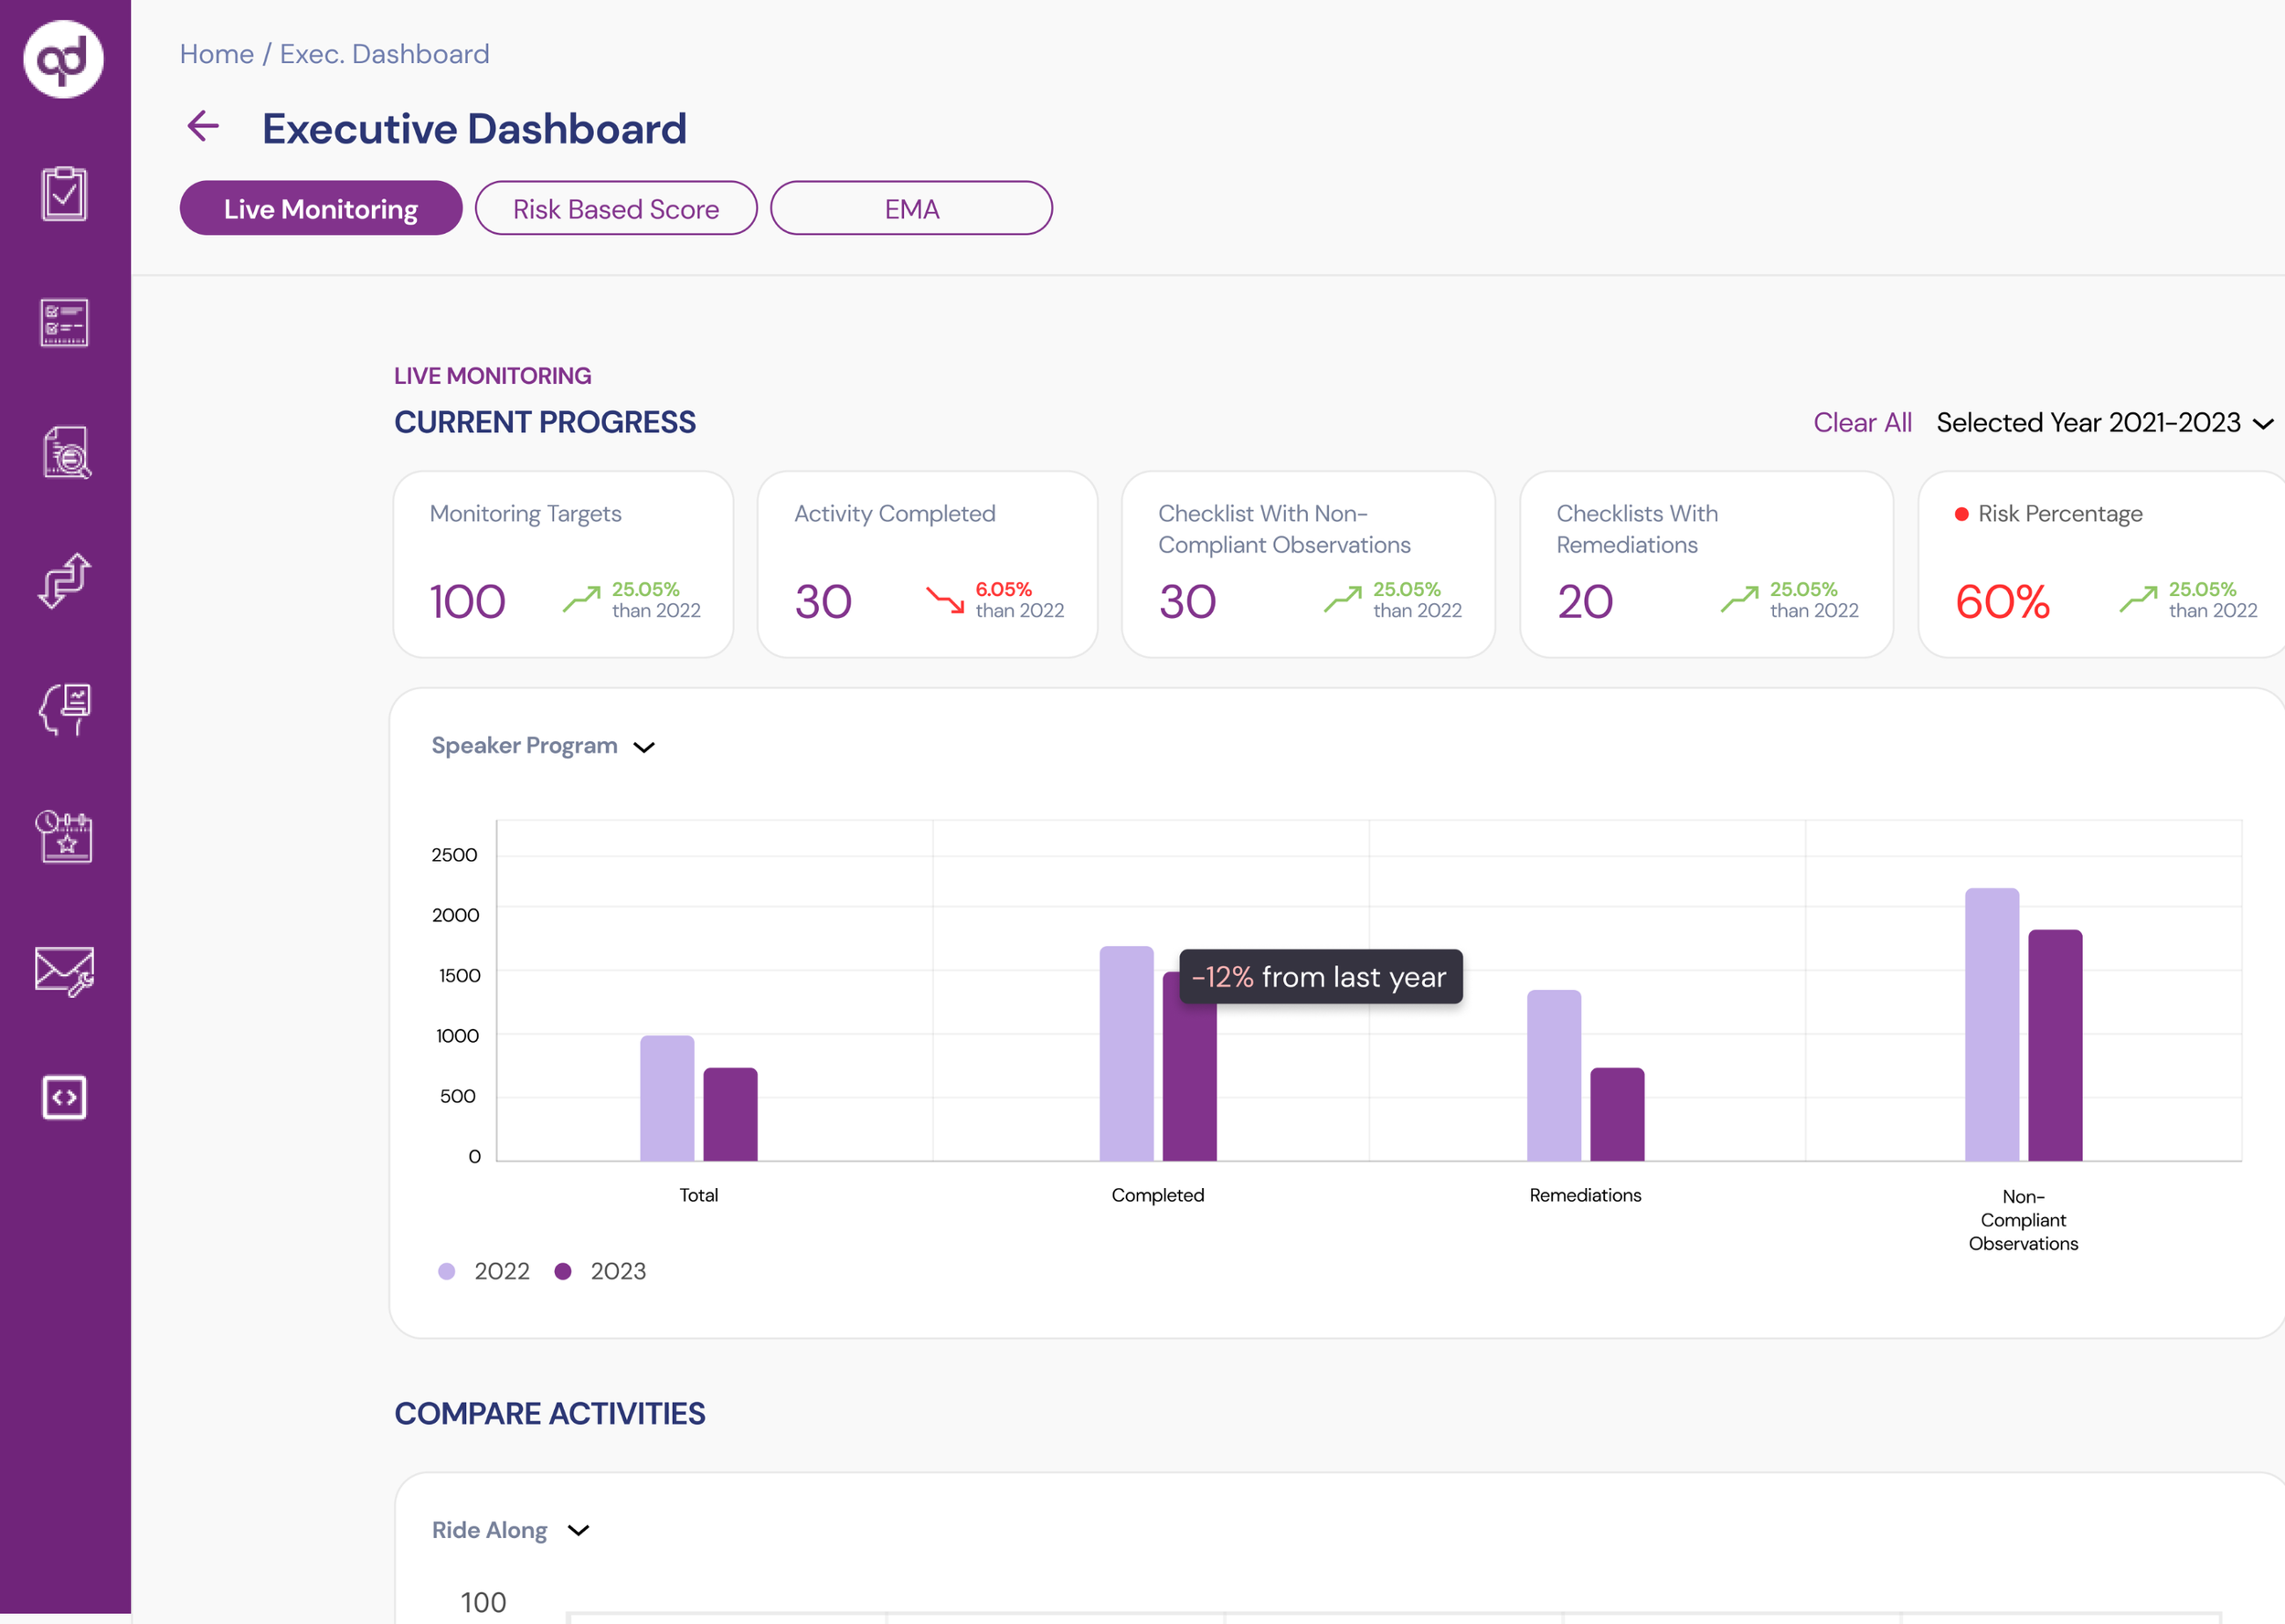Viewport: 2285px width, 1624px height.
Task: Click the CURRENT PROGRESS heading
Action: click(x=545, y=422)
